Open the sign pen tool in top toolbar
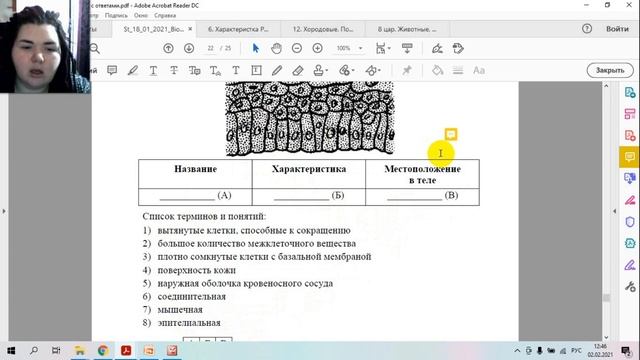The width and height of the screenshot is (640, 360). tap(437, 49)
